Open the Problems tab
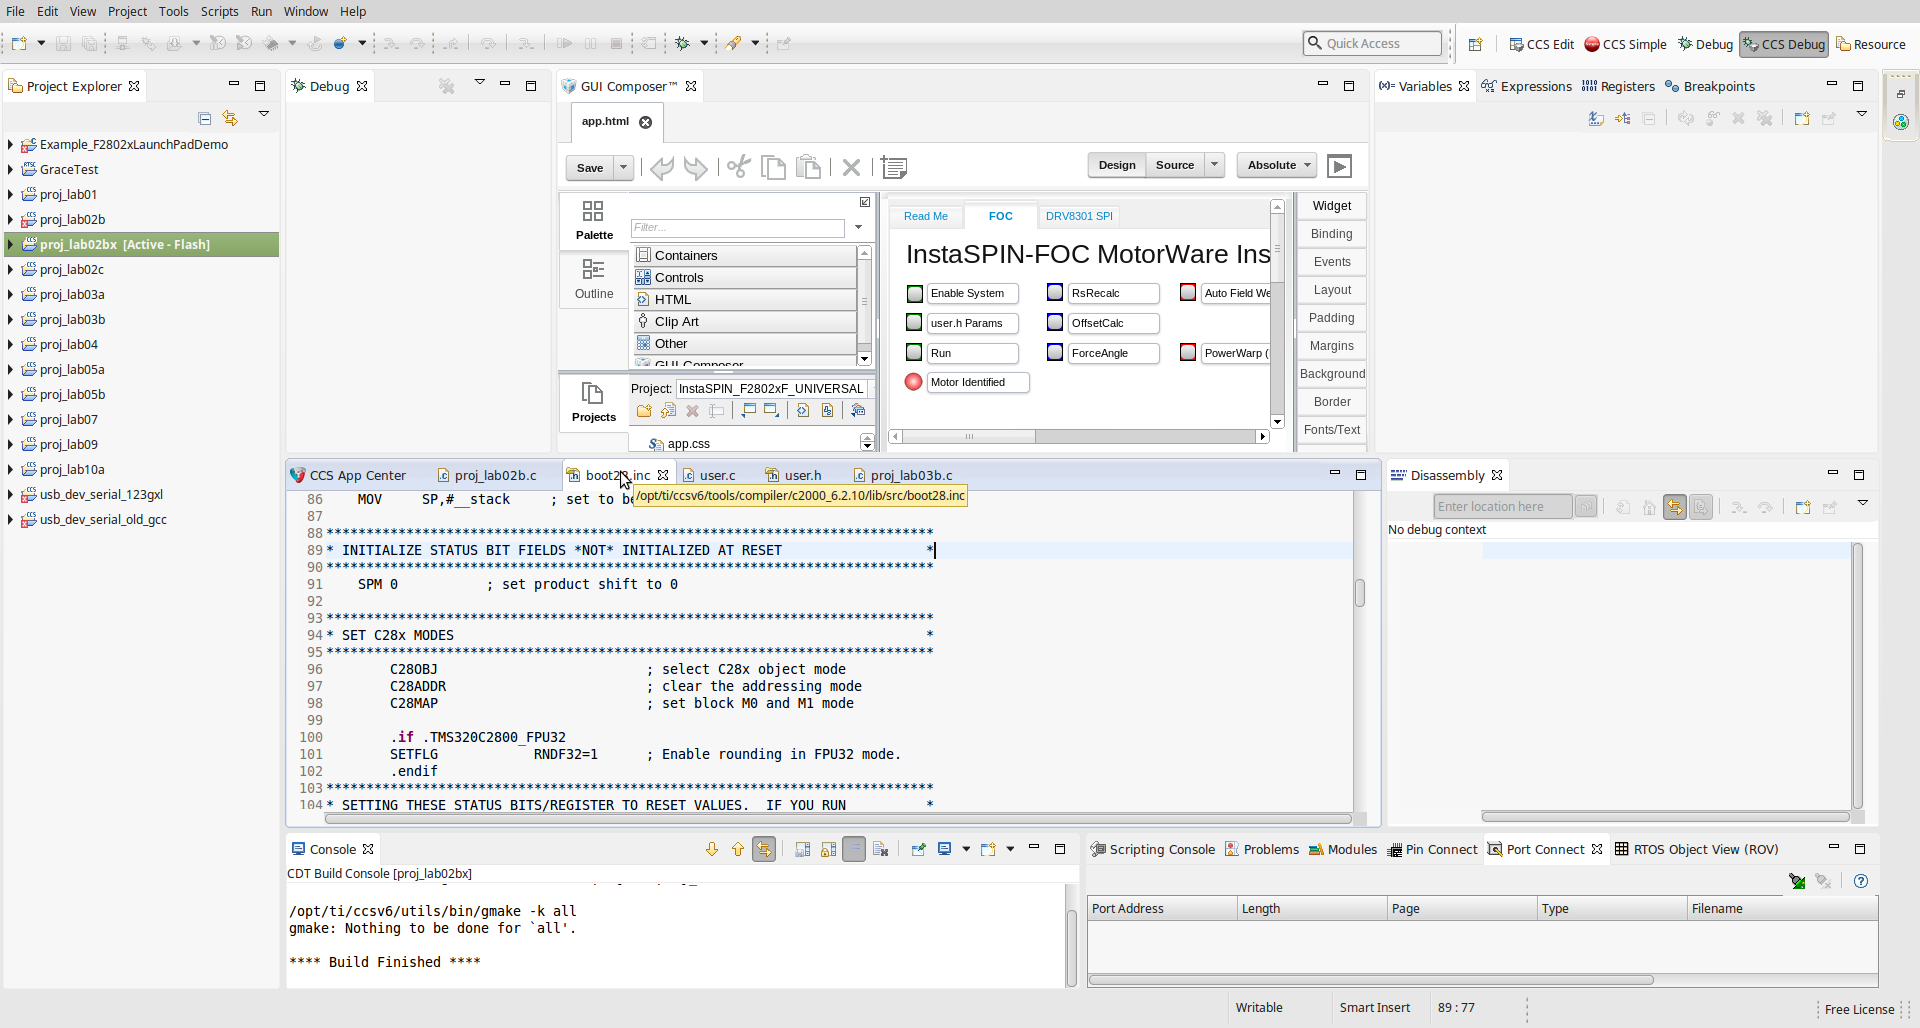 (1262, 849)
